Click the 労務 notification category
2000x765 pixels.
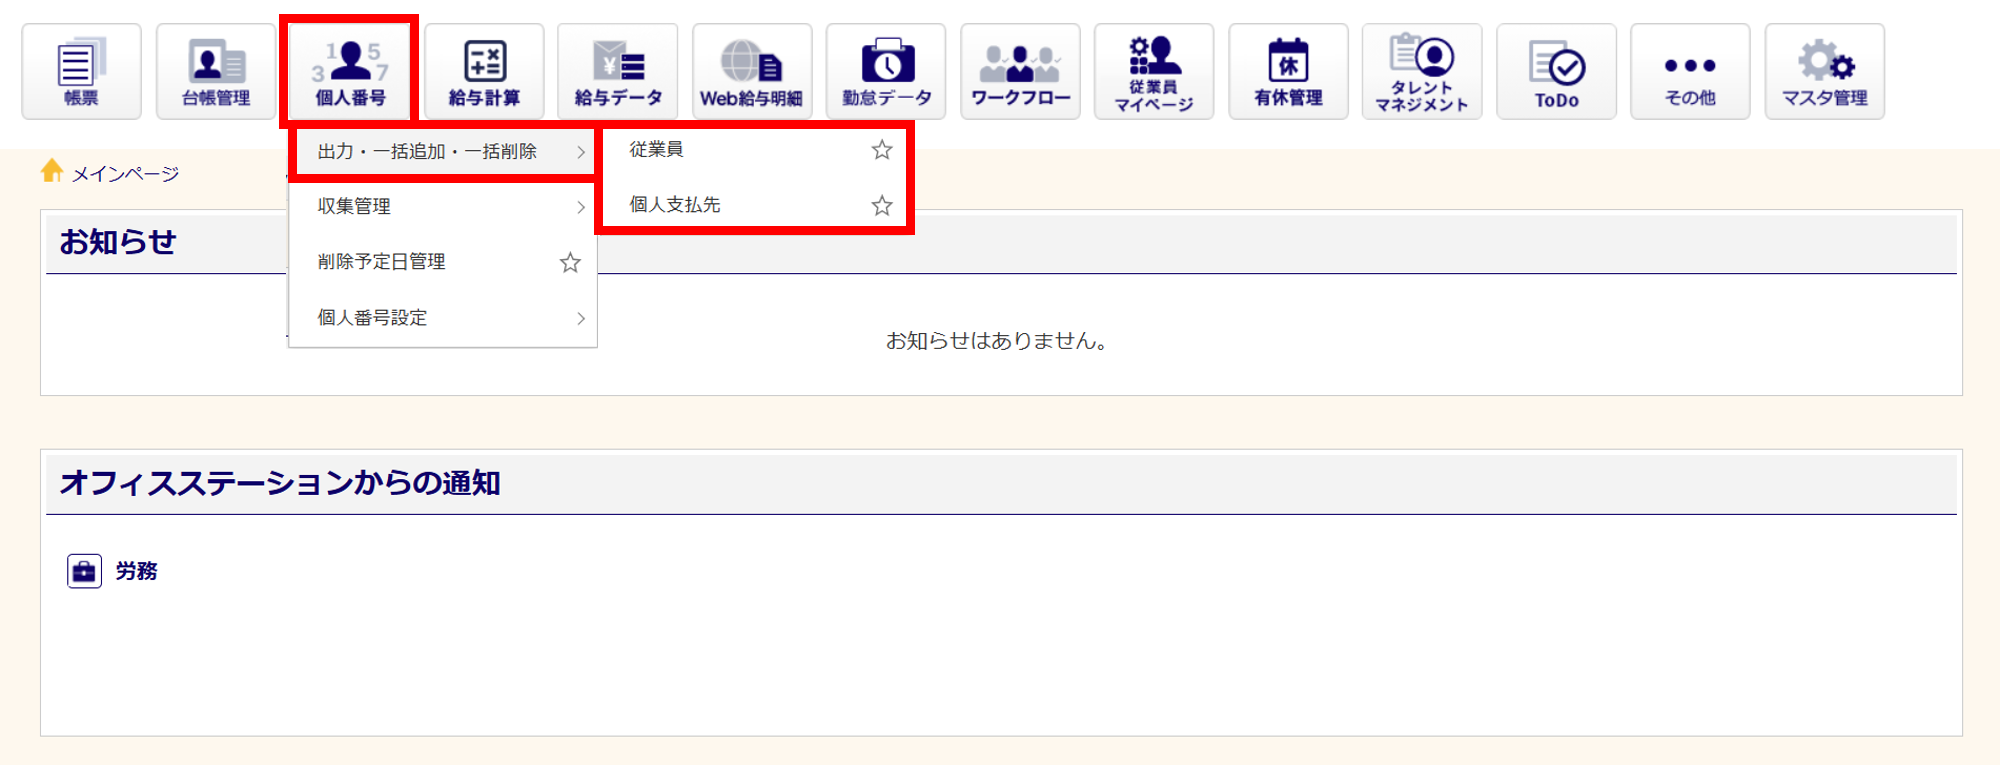[135, 571]
